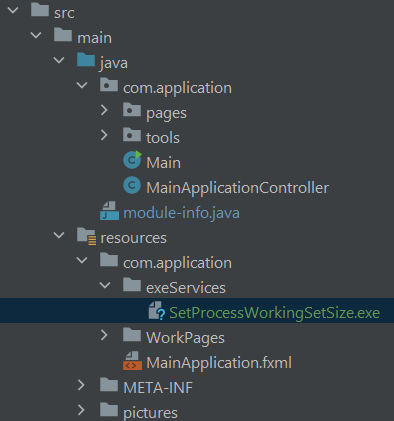Click the runnable Main class icon
The width and height of the screenshot is (394, 421).
click(x=132, y=160)
